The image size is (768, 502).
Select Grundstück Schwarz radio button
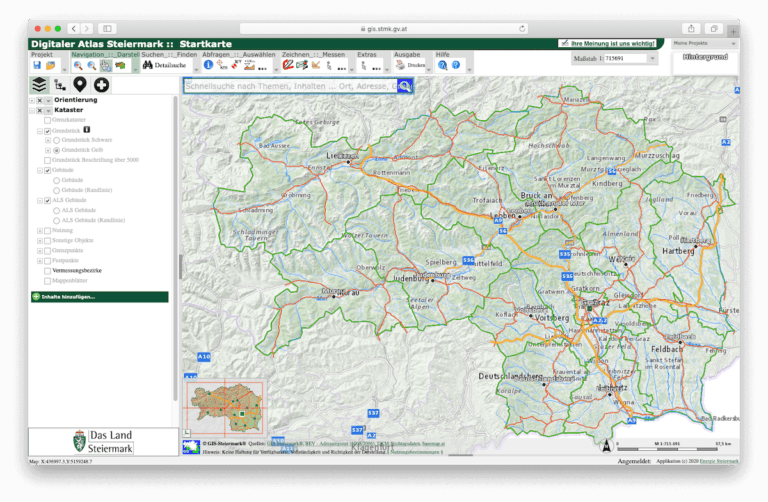pos(56,141)
